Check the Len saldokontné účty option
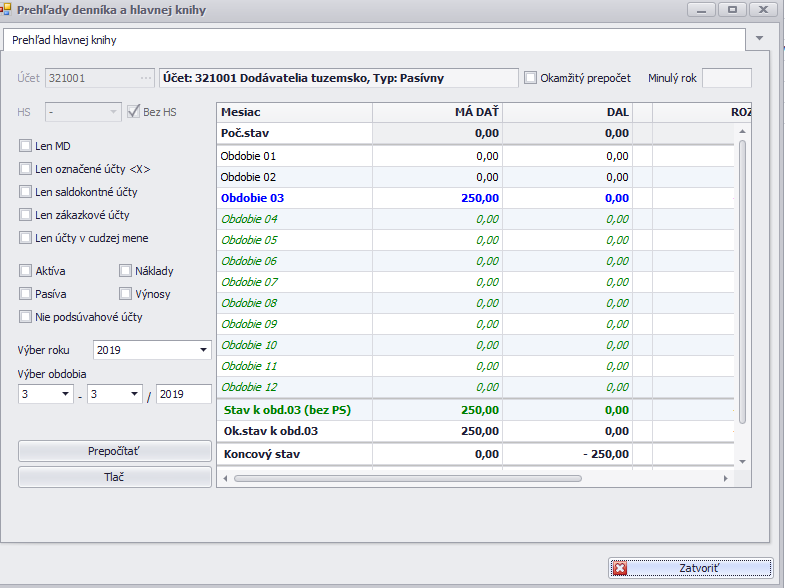Screen dimensions: 785x588 pos(25,192)
